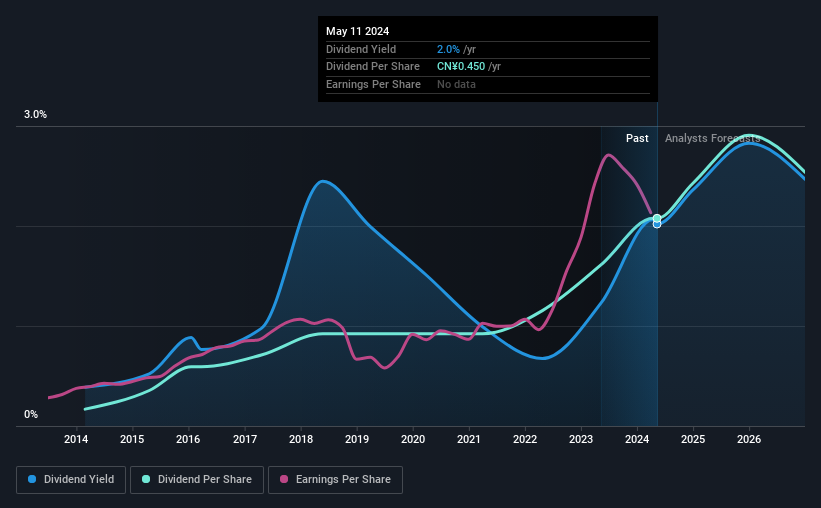
Task: Click the 2019 x-axis label
Action: click(x=357, y=439)
